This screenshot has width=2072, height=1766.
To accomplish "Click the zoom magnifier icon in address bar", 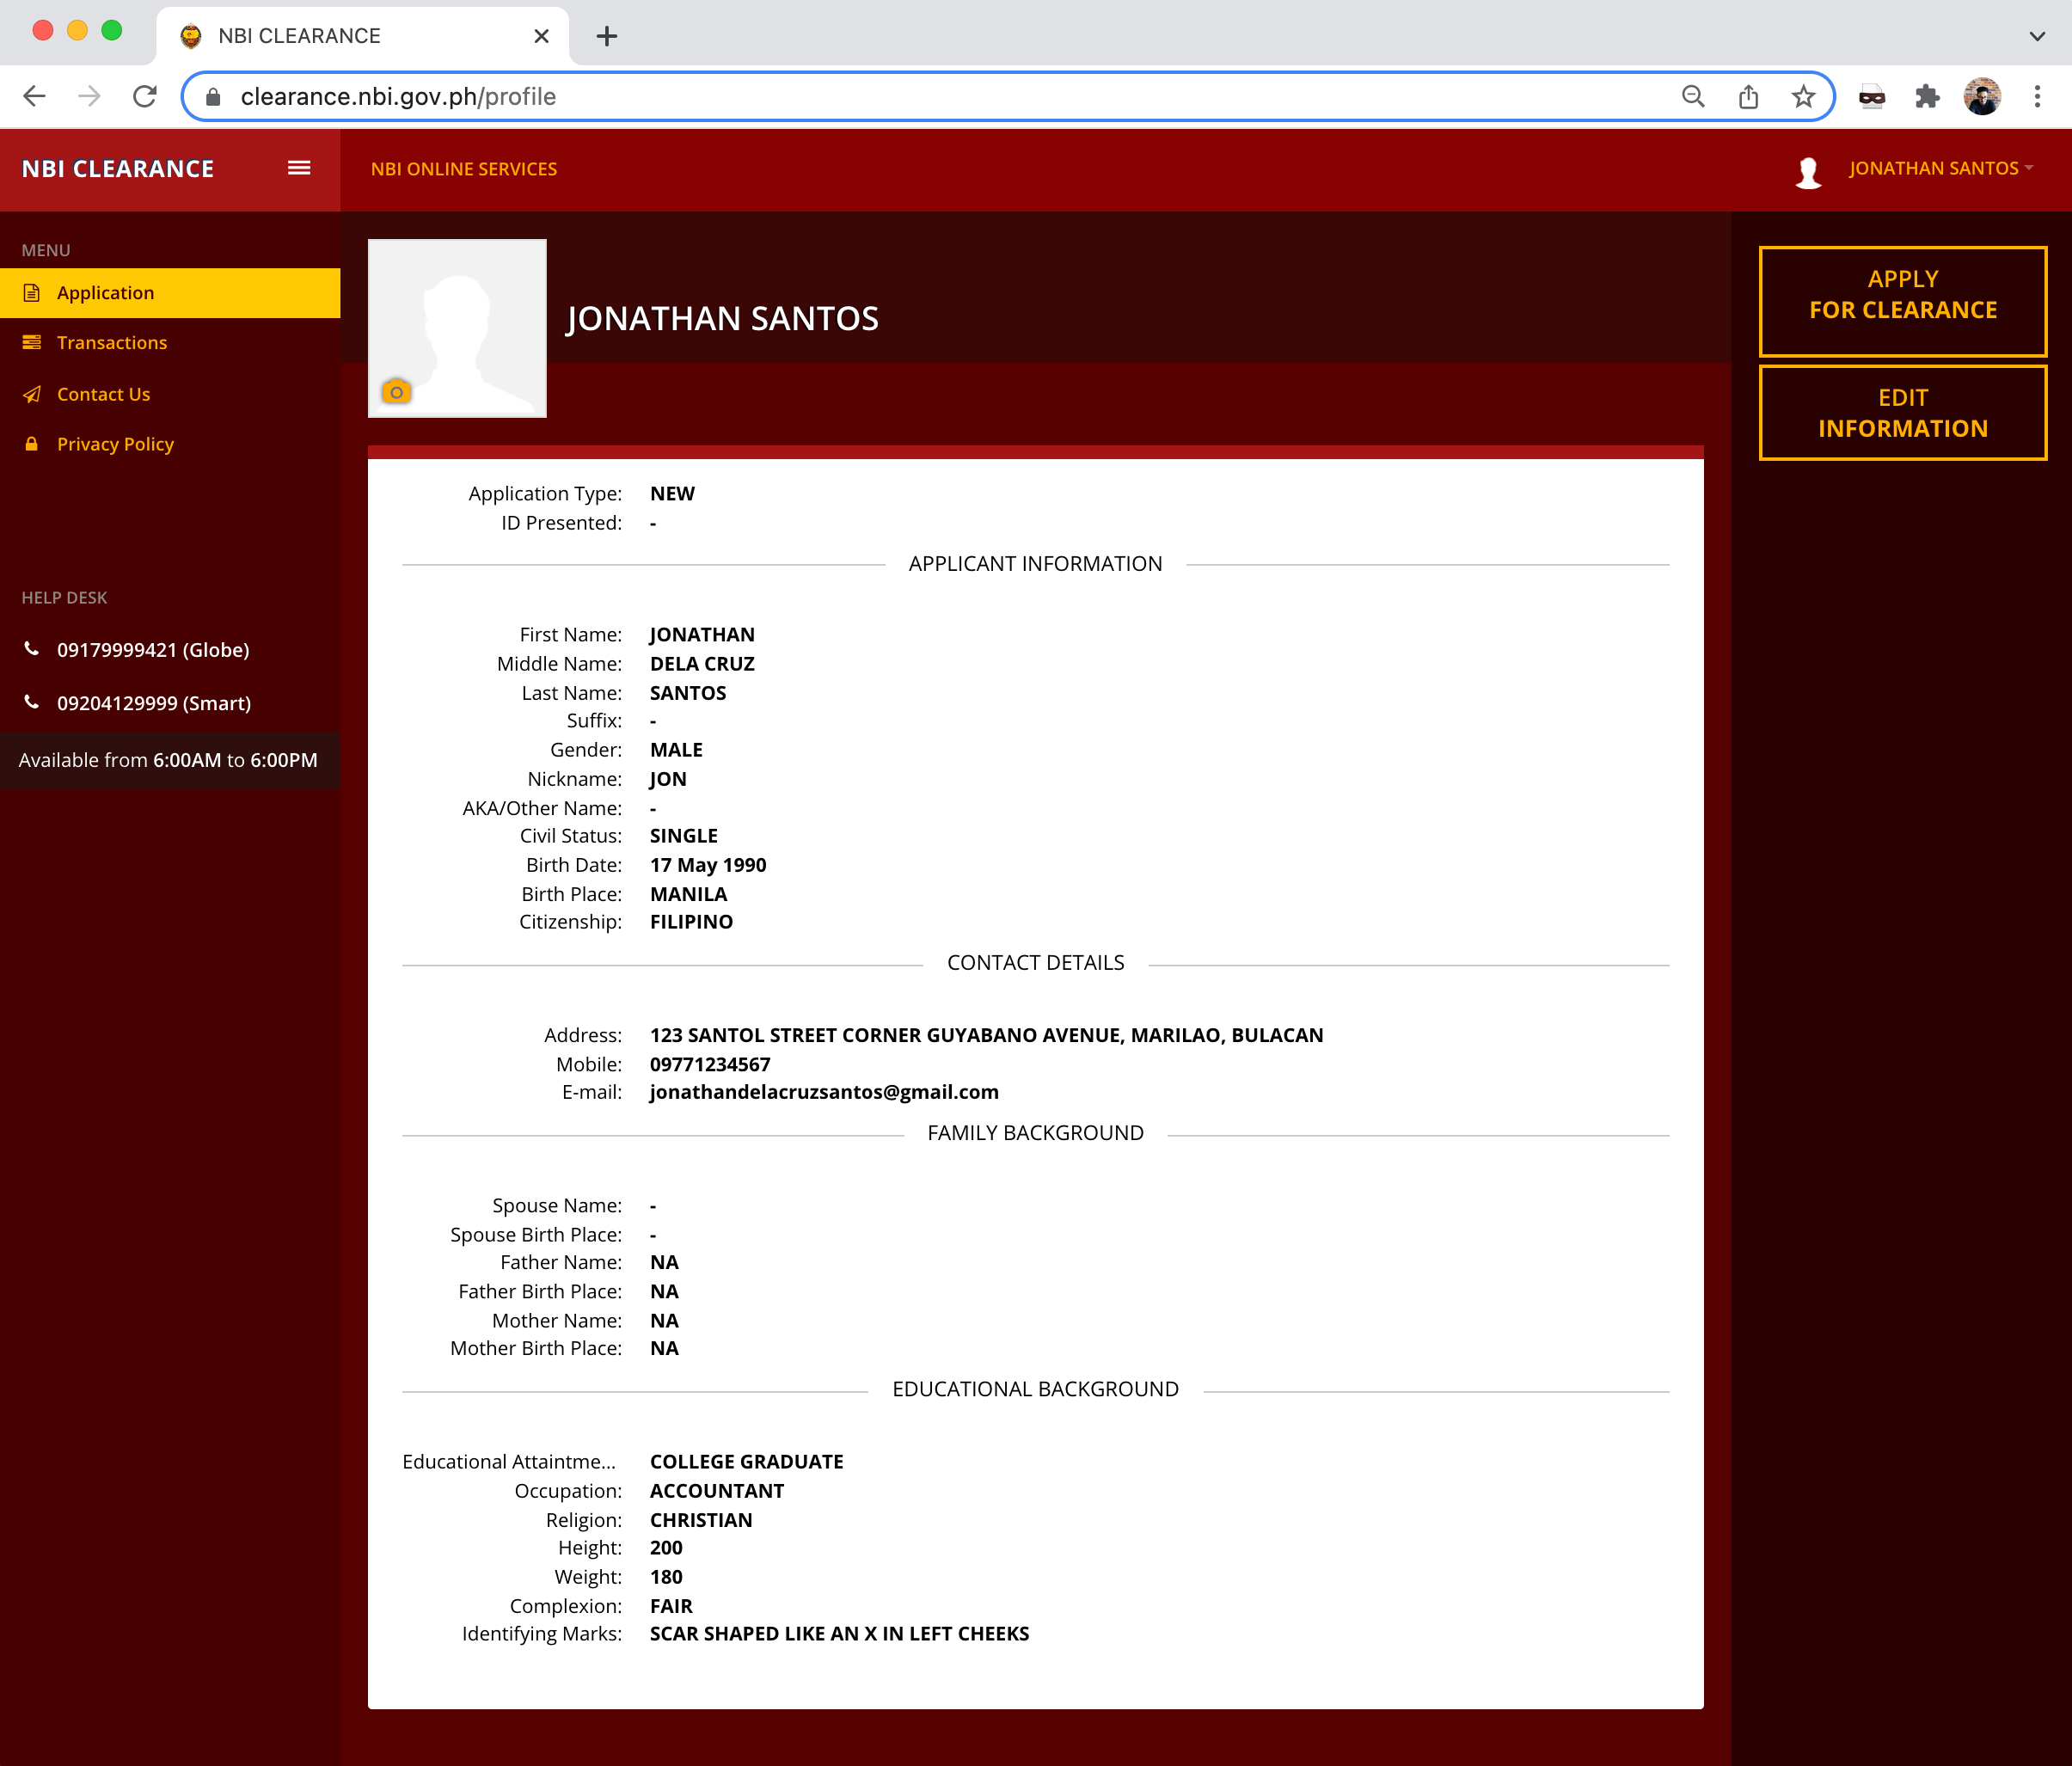I will pyautogui.click(x=1693, y=96).
